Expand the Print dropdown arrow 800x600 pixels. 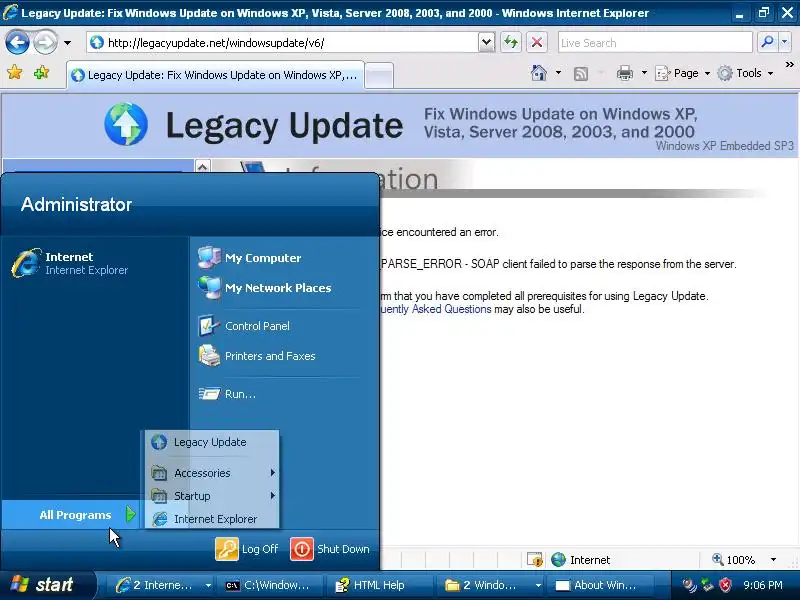pyautogui.click(x=644, y=73)
